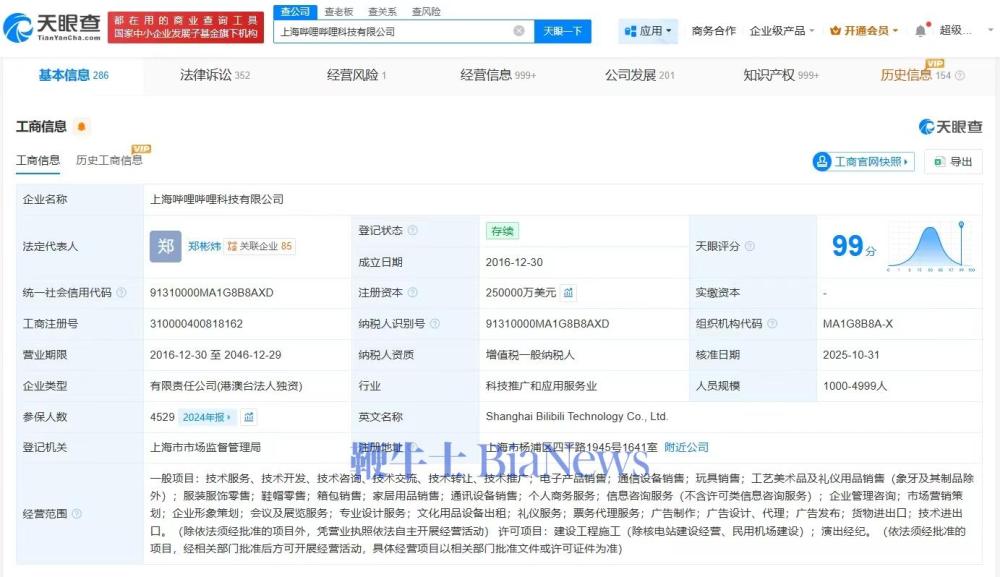The width and height of the screenshot is (1000, 577).
Task: Expand the 应用 dropdown
Action: click(x=648, y=31)
